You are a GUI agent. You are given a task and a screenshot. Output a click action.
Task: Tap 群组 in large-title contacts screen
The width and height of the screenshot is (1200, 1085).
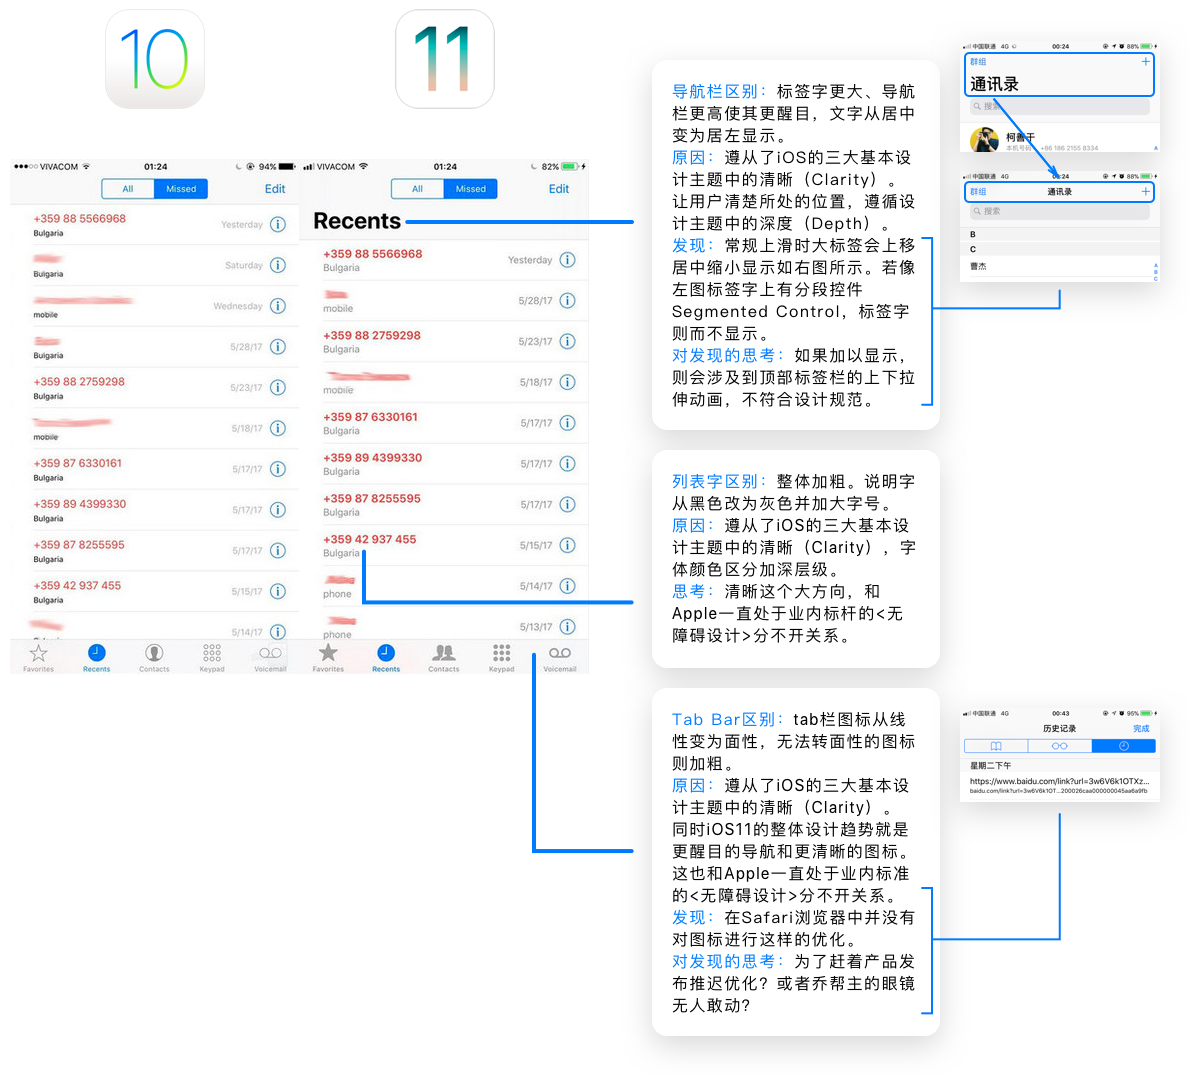coord(978,62)
